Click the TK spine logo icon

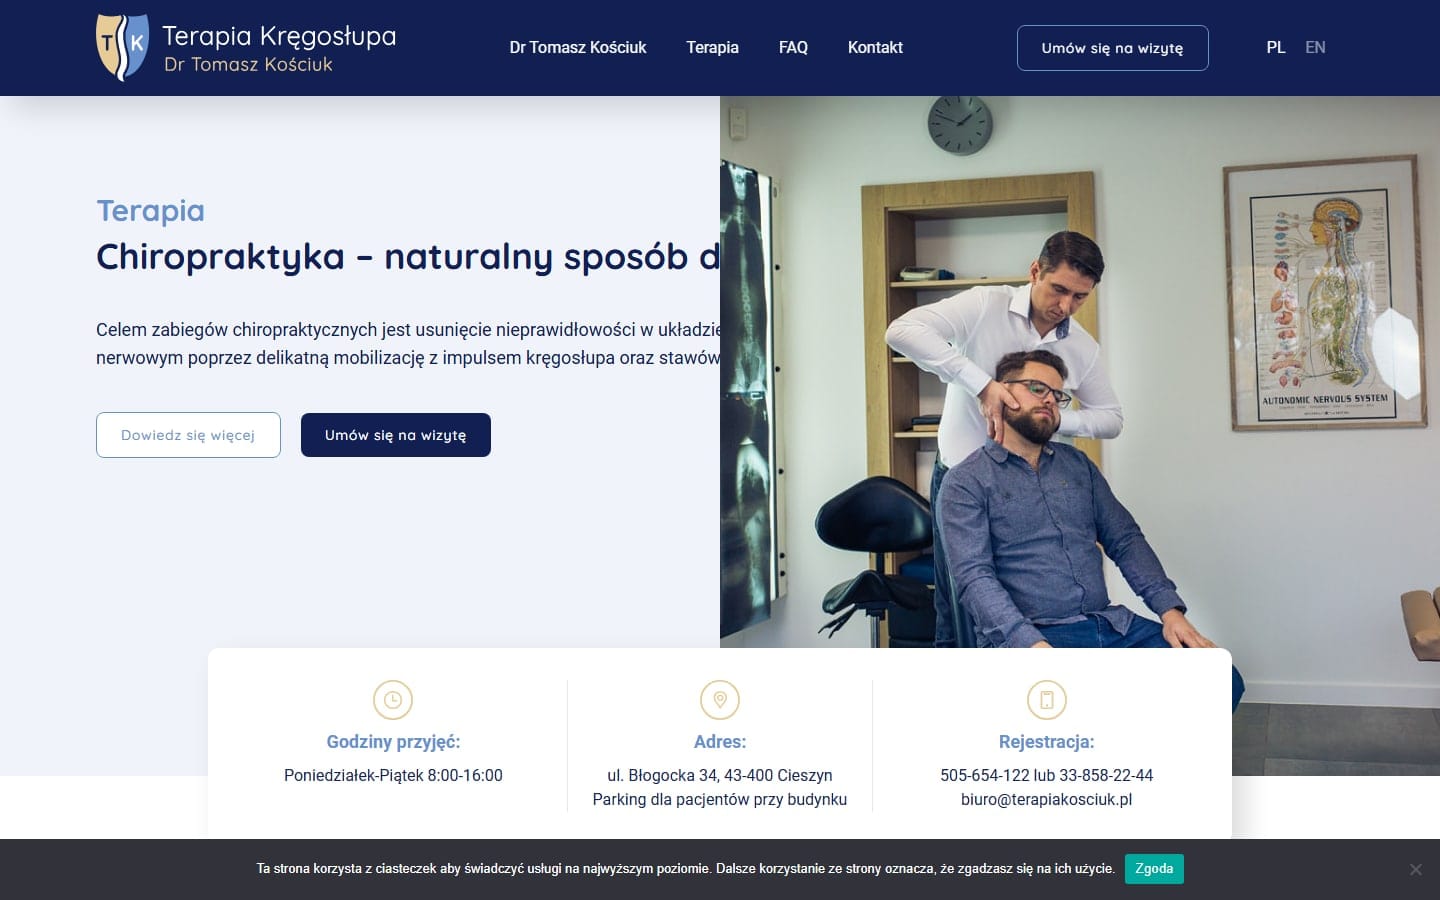(x=123, y=47)
